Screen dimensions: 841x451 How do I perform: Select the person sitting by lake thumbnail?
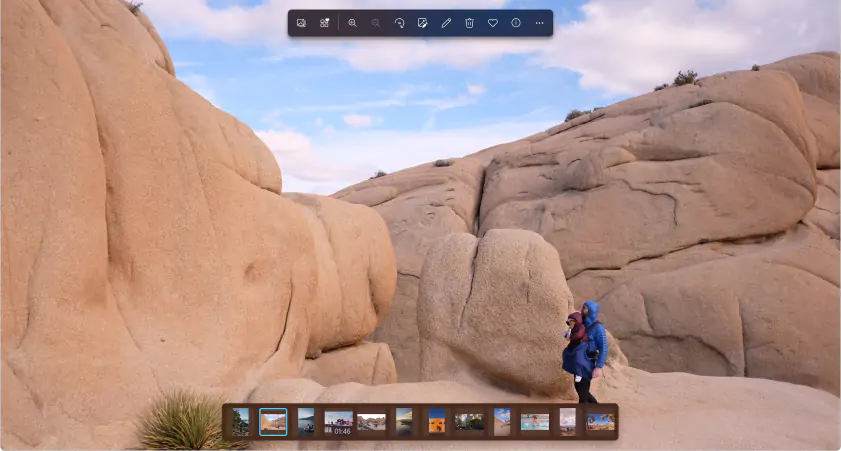pos(306,422)
